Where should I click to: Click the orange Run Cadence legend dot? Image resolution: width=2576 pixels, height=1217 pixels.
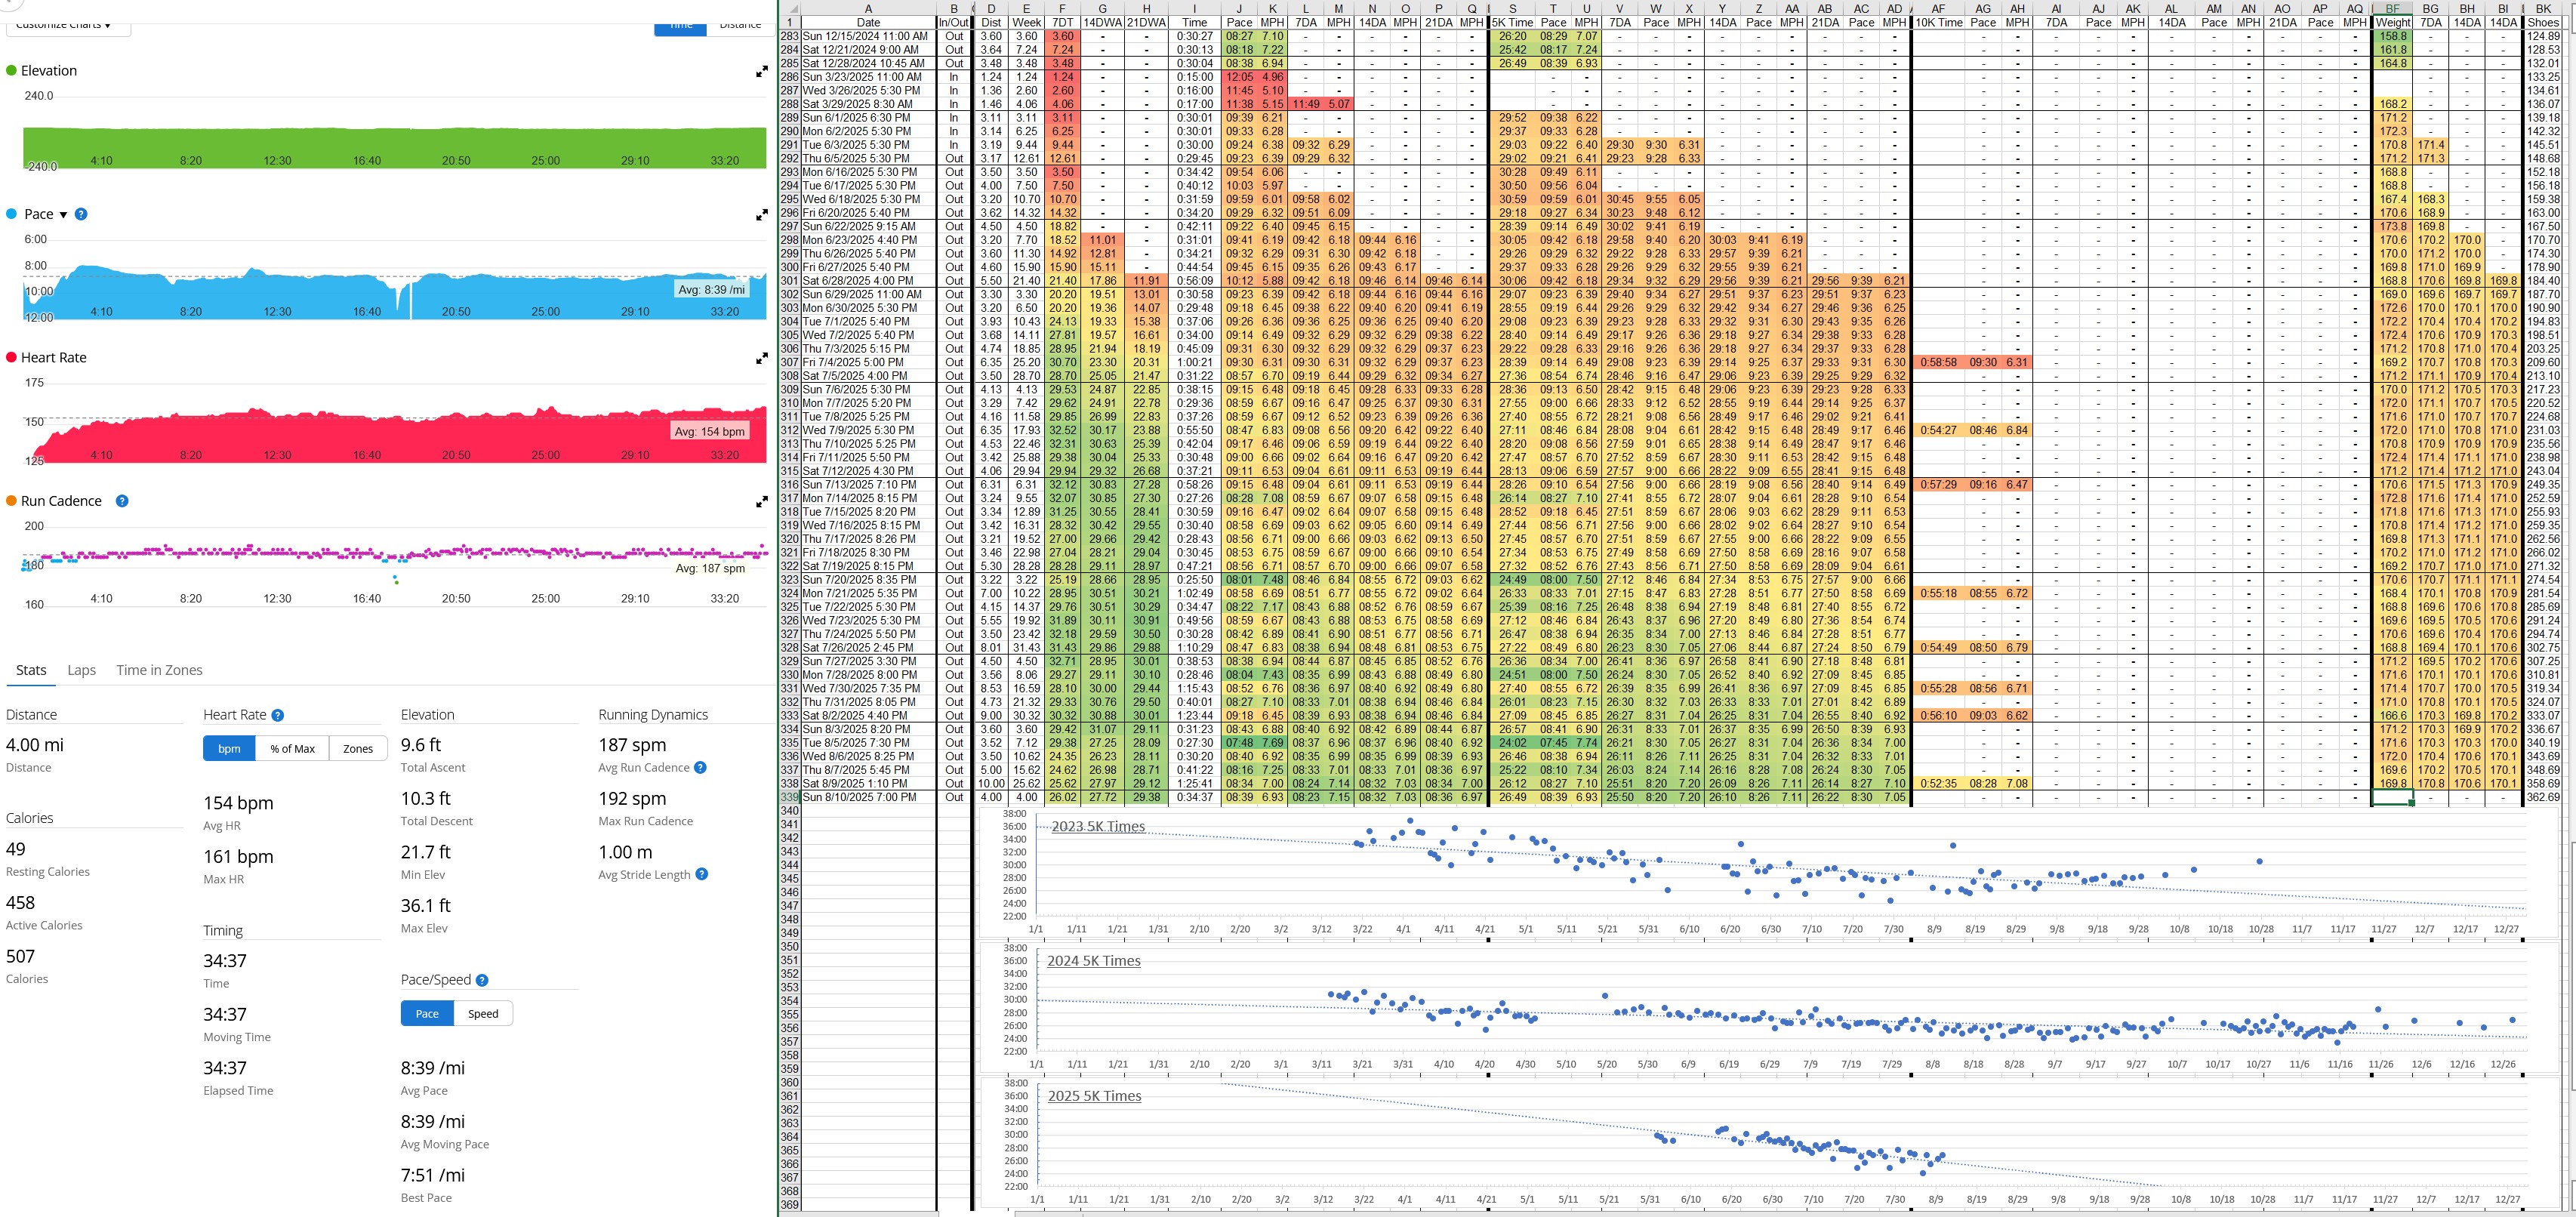(x=11, y=501)
